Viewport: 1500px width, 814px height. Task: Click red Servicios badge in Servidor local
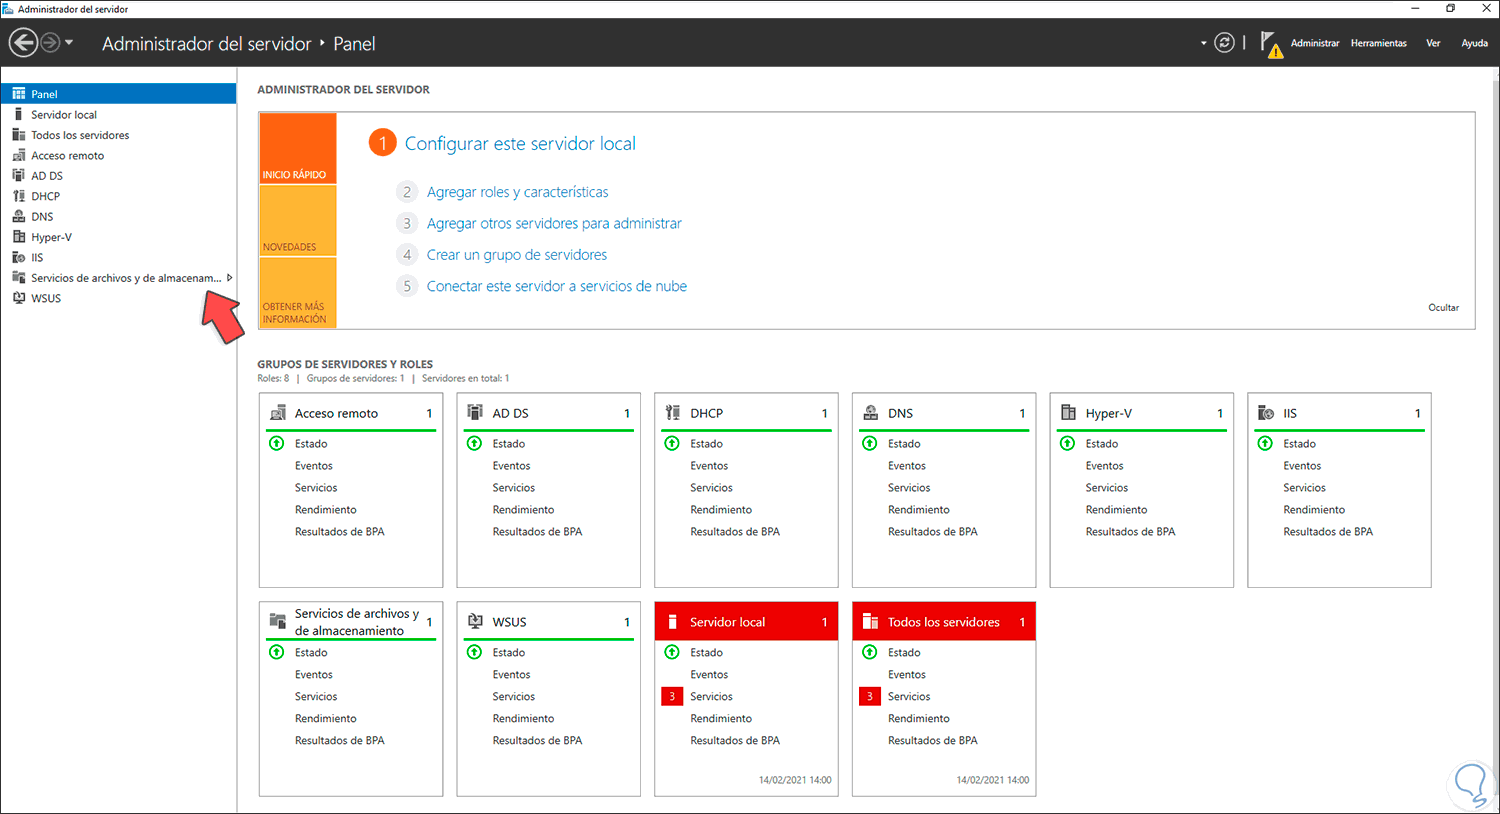(672, 696)
